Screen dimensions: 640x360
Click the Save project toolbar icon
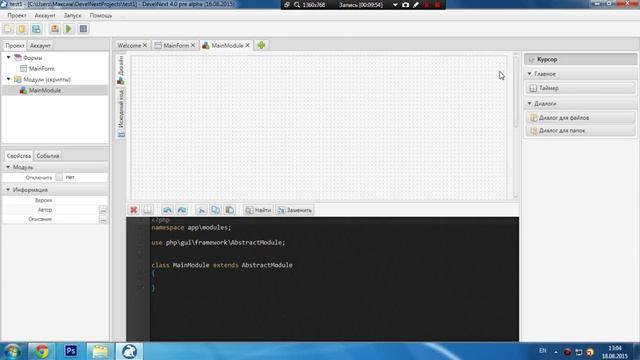pos(36,29)
